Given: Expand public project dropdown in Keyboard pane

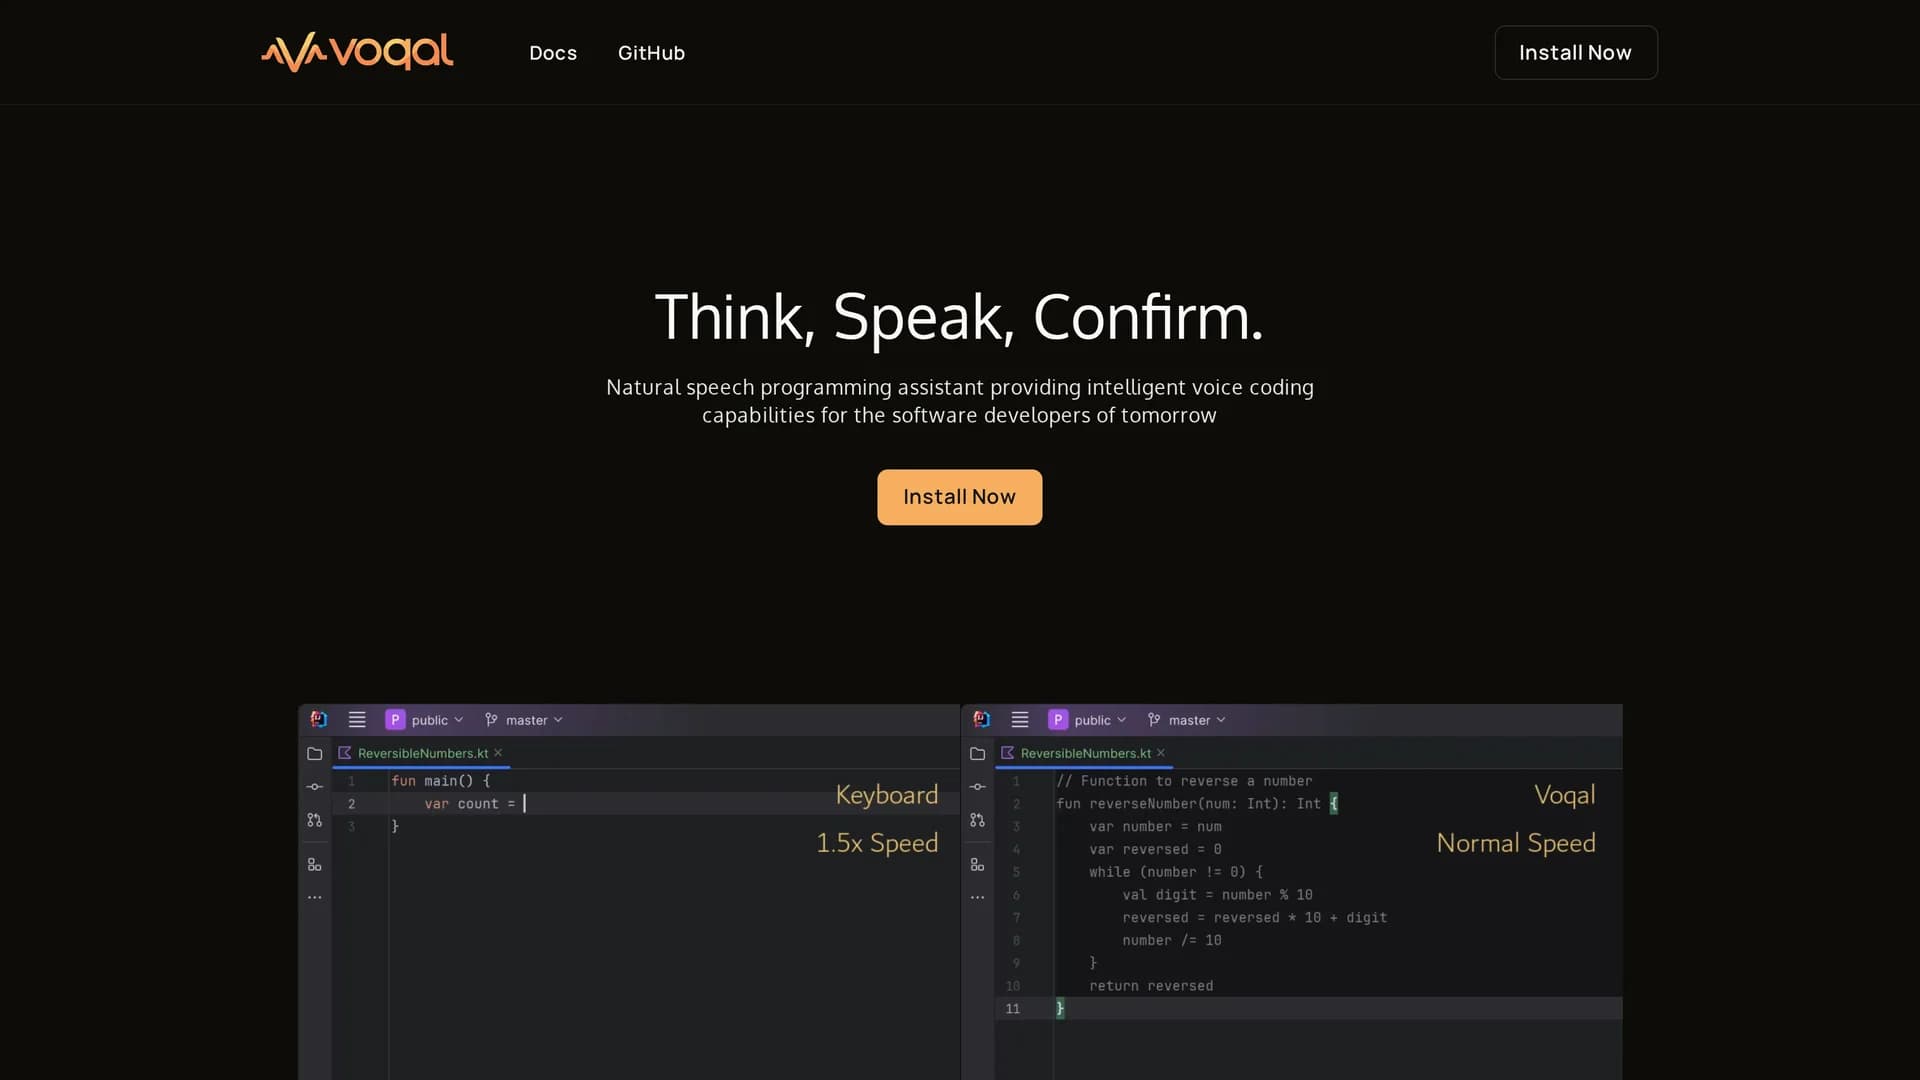Looking at the screenshot, I should (x=437, y=720).
